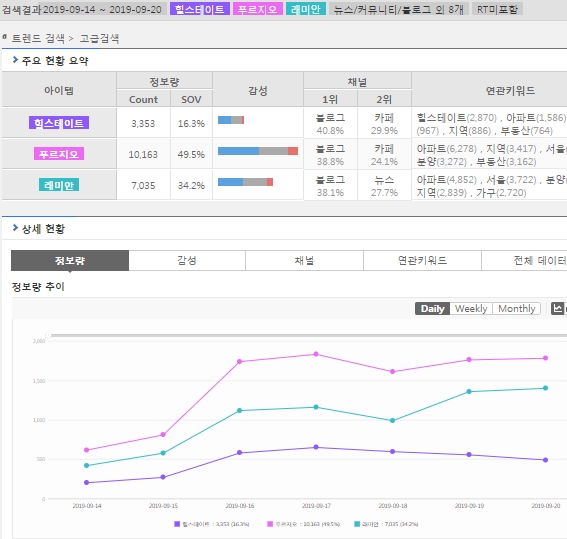This screenshot has width=567, height=539.
Task: Click the Count value 10,163
Action: 143,155
